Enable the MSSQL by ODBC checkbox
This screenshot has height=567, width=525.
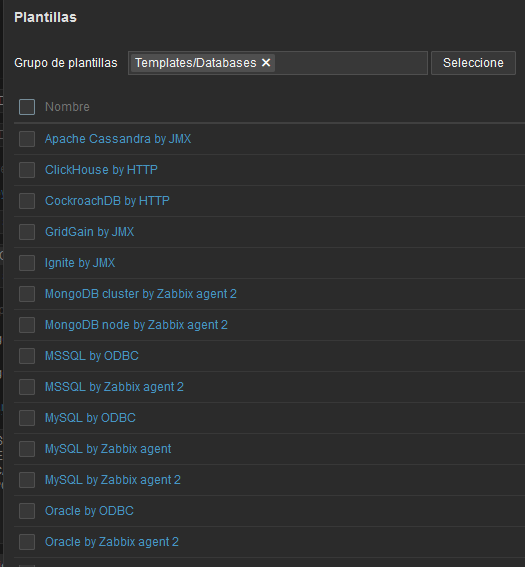27,356
